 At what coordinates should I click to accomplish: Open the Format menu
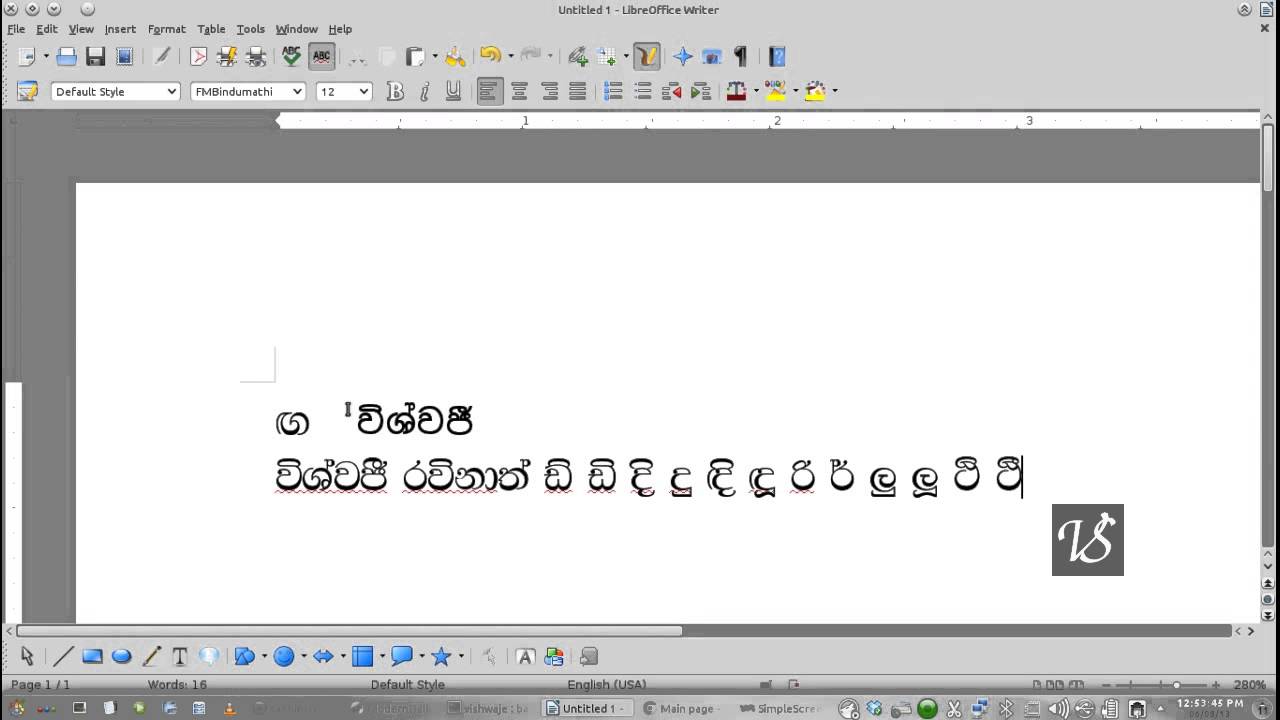click(x=167, y=29)
